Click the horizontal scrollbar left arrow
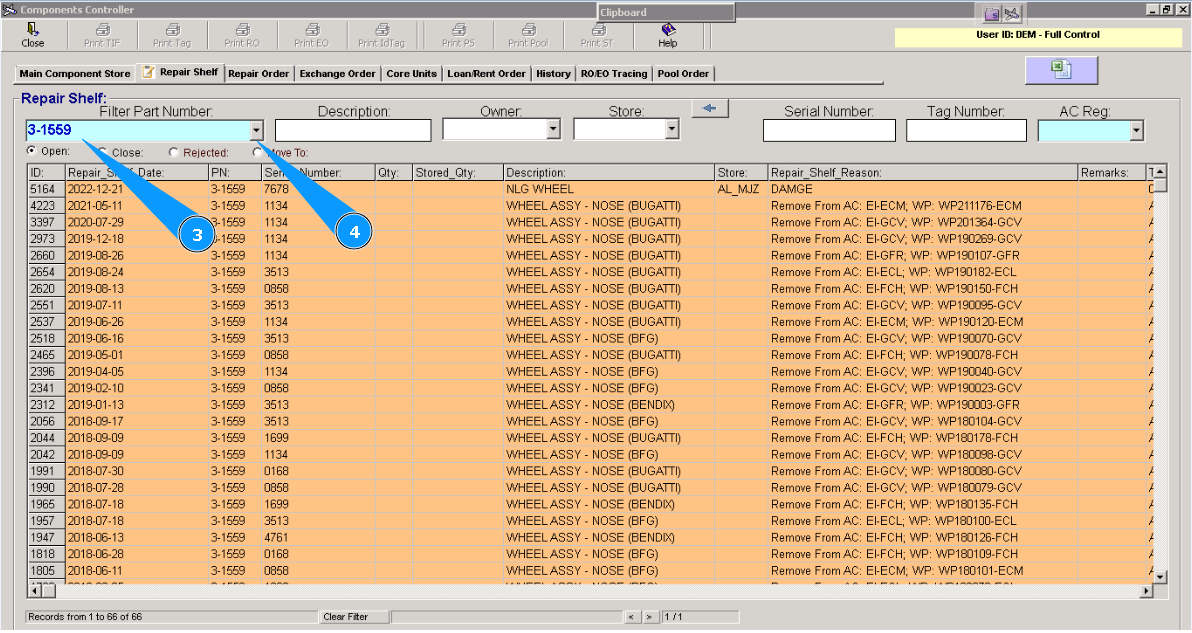This screenshot has width=1192, height=633. (34, 590)
